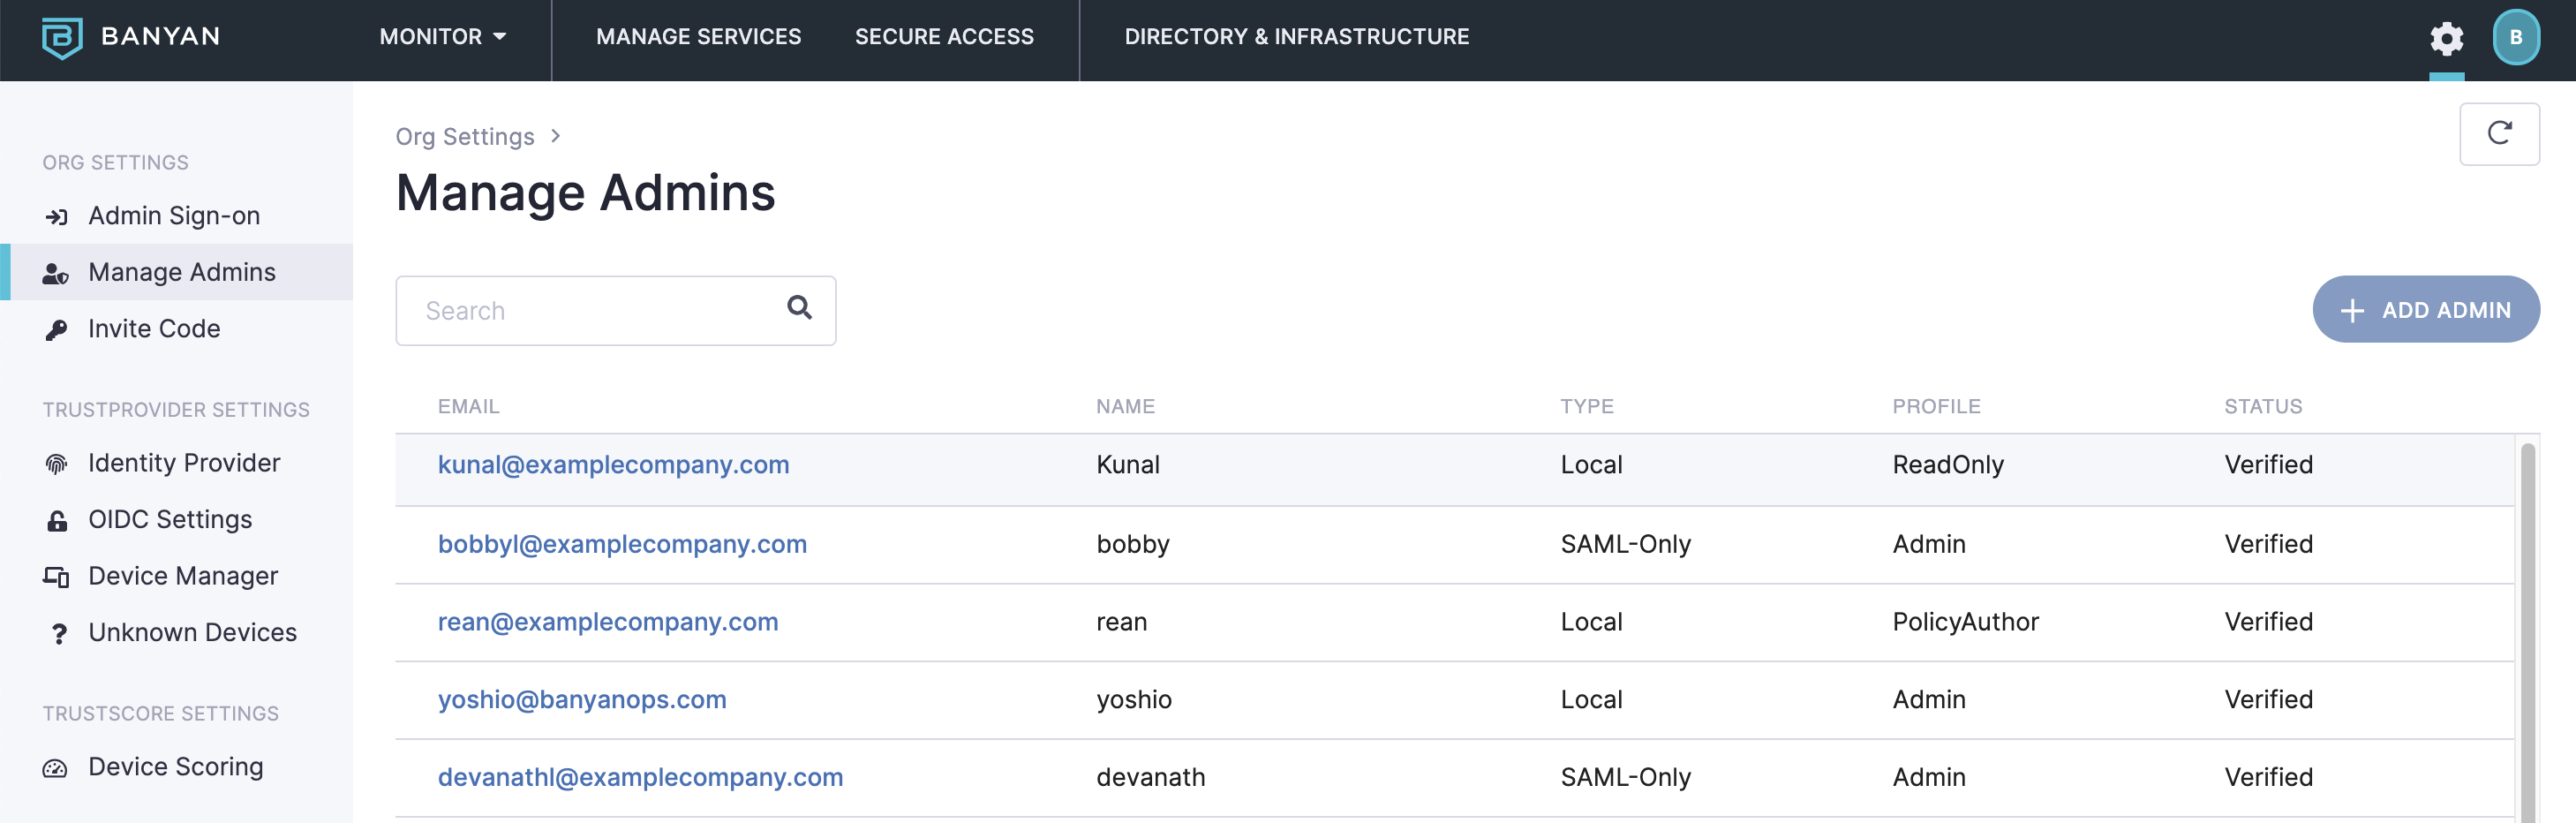Click the name cell 'bobby'
The width and height of the screenshot is (2576, 823).
[1132, 544]
